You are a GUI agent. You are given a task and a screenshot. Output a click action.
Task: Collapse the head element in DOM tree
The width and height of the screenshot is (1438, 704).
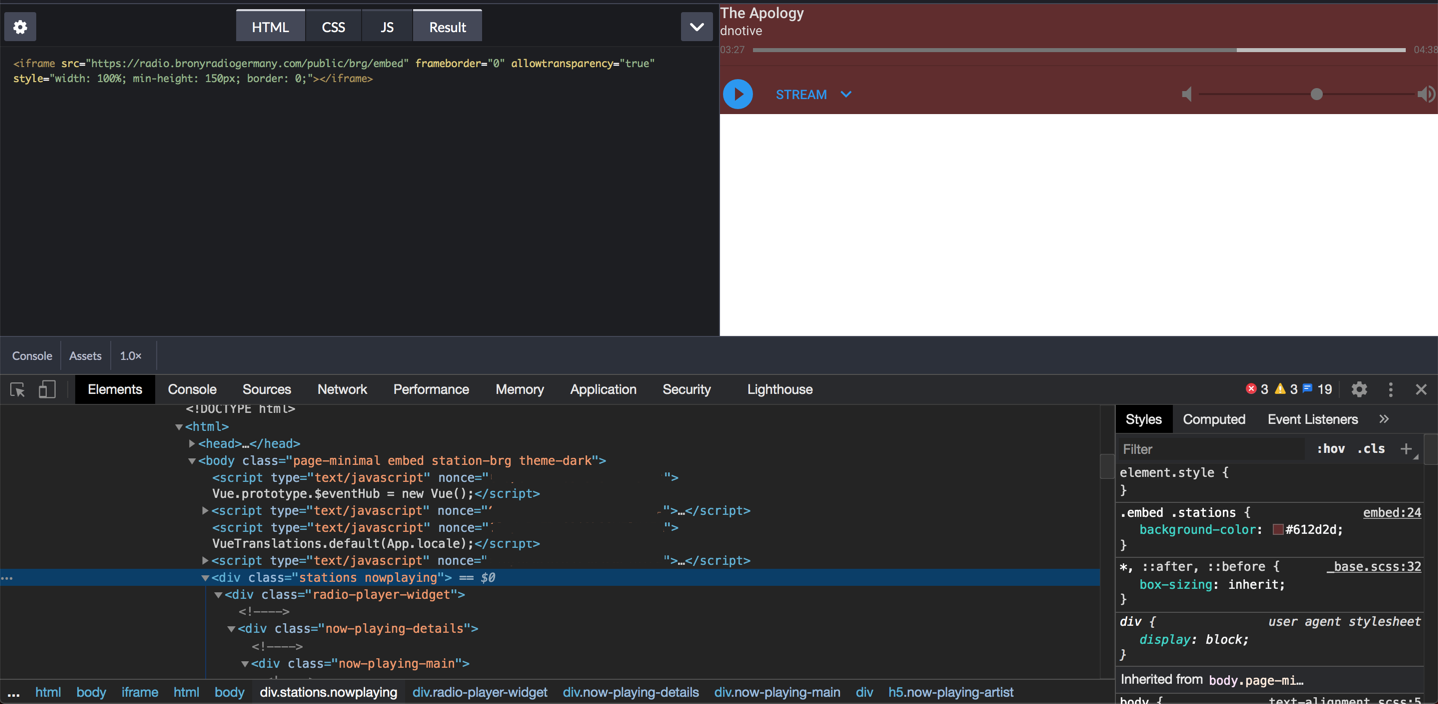(193, 443)
